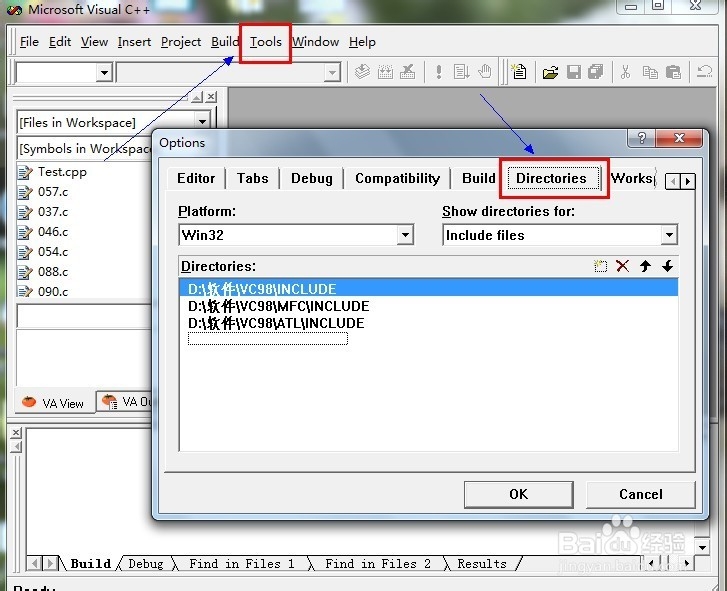Open the VA Outline tab
This screenshot has width=727, height=591.
[x=126, y=402]
